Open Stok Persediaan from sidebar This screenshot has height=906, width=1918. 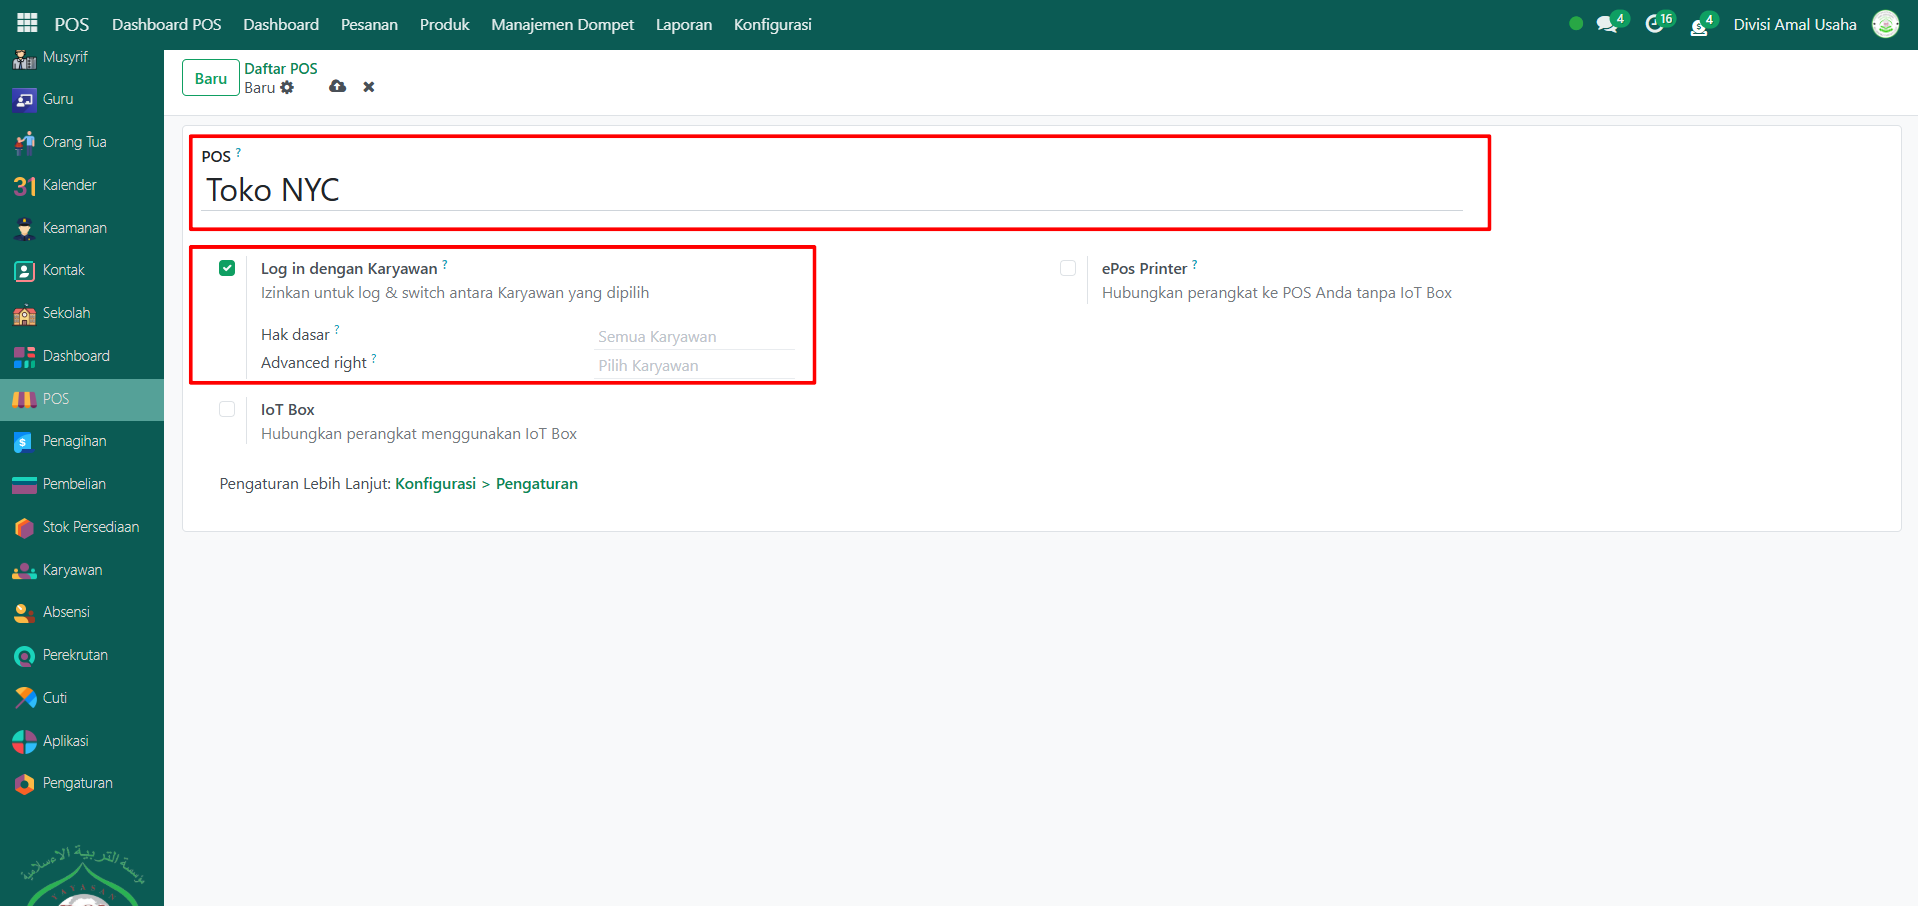90,527
